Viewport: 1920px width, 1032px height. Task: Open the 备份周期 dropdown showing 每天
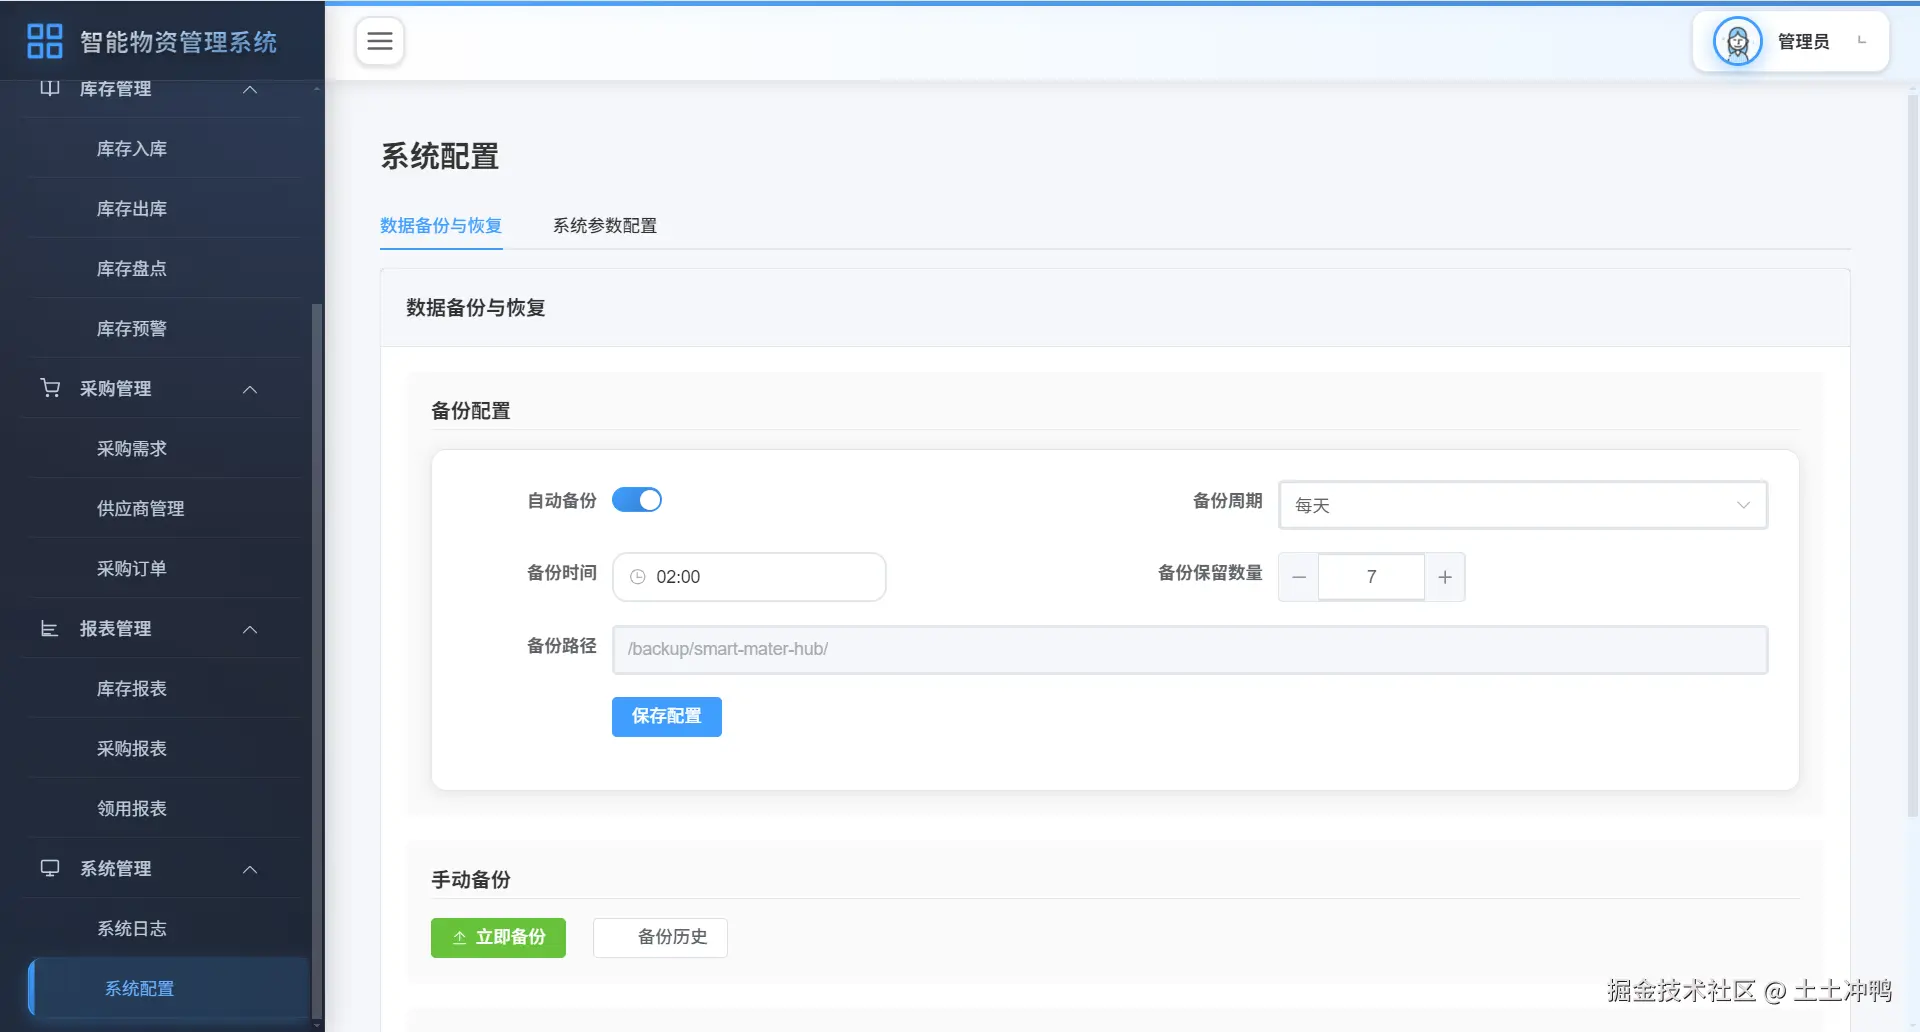click(x=1523, y=505)
